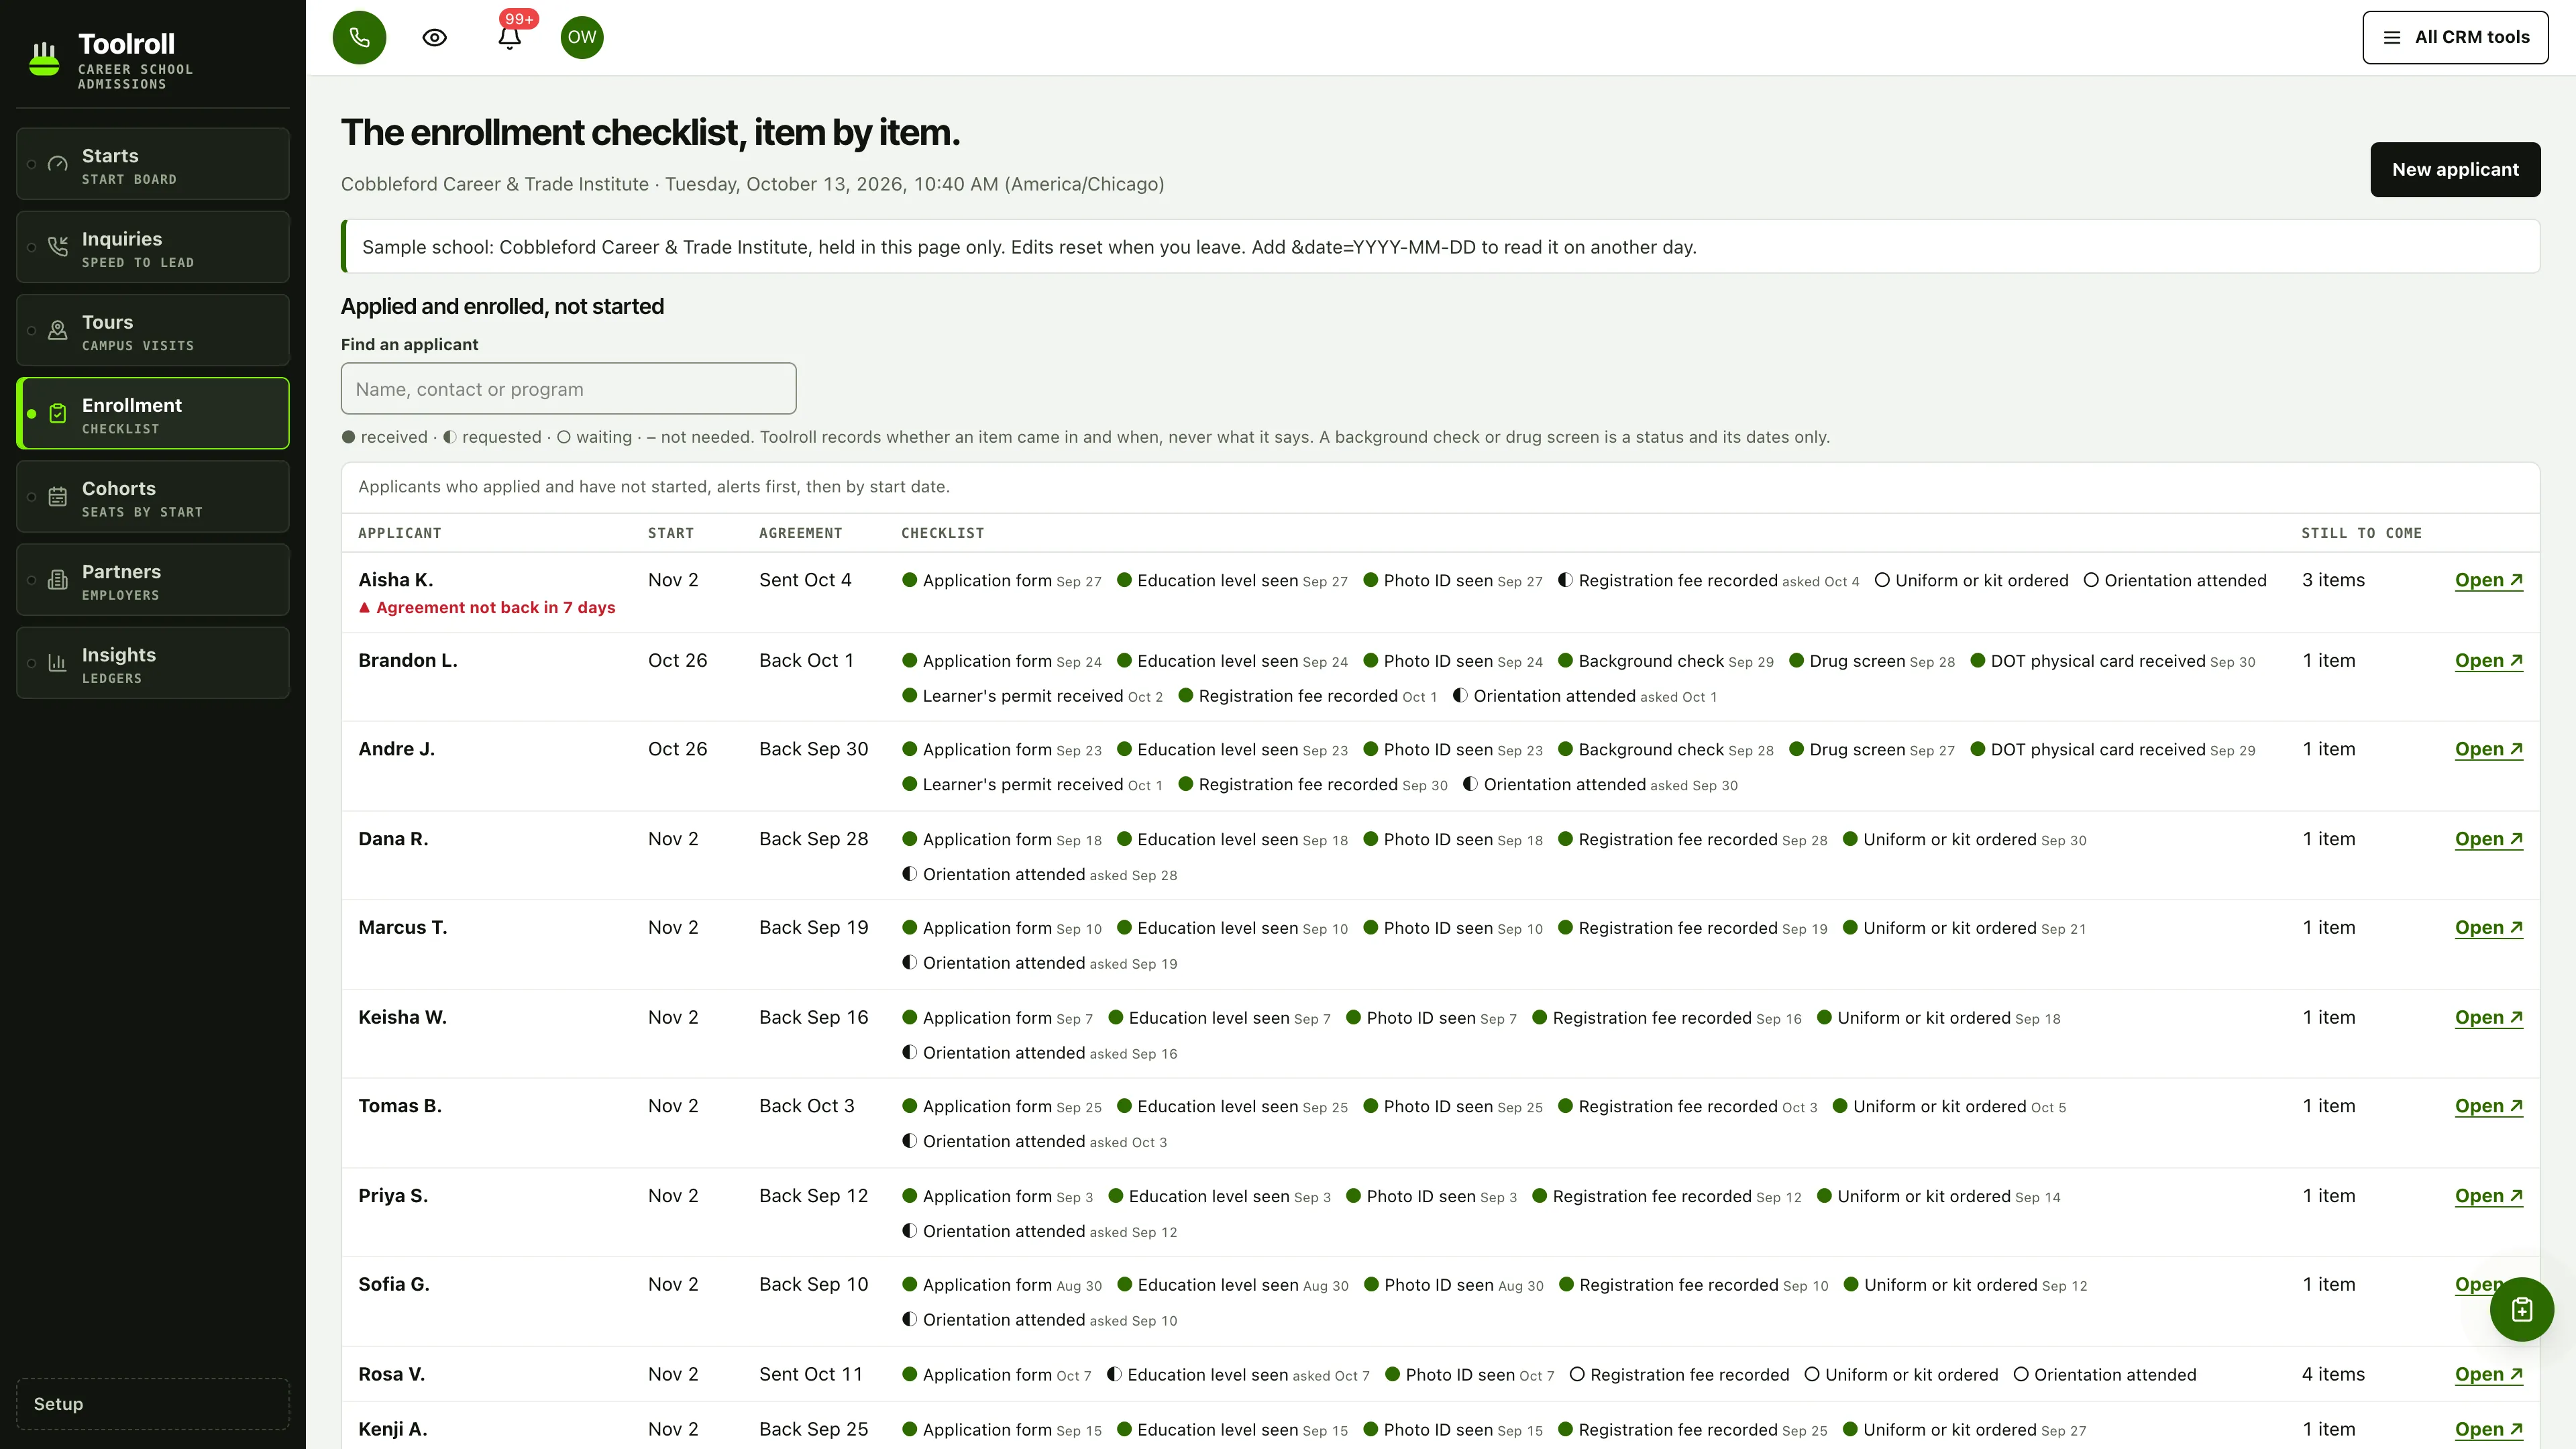This screenshot has height=1449, width=2576.
Task: Click the applicant name Brandon L.
Action: [x=408, y=661]
